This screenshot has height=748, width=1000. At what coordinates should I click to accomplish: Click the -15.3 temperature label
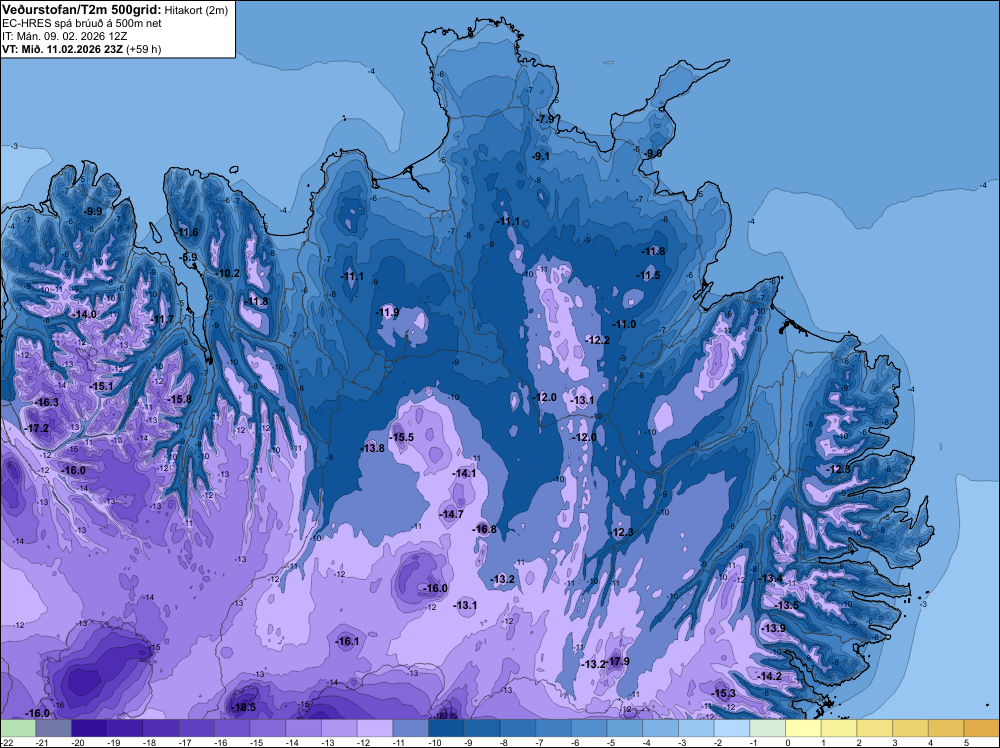pyautogui.click(x=724, y=693)
